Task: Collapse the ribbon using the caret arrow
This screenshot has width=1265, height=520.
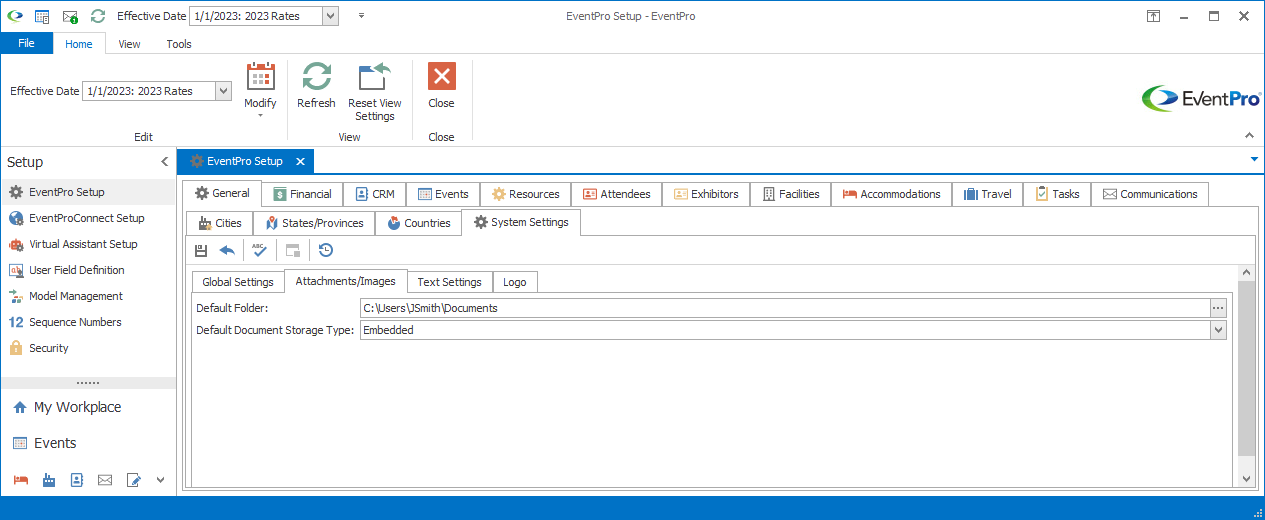Action: click(x=1248, y=135)
